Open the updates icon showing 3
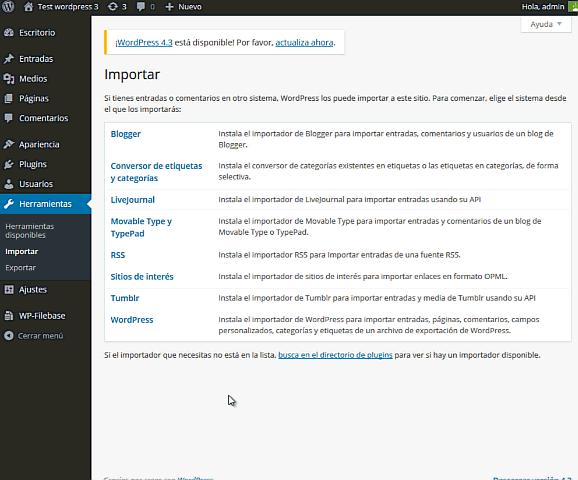The width and height of the screenshot is (578, 480). pos(112,7)
